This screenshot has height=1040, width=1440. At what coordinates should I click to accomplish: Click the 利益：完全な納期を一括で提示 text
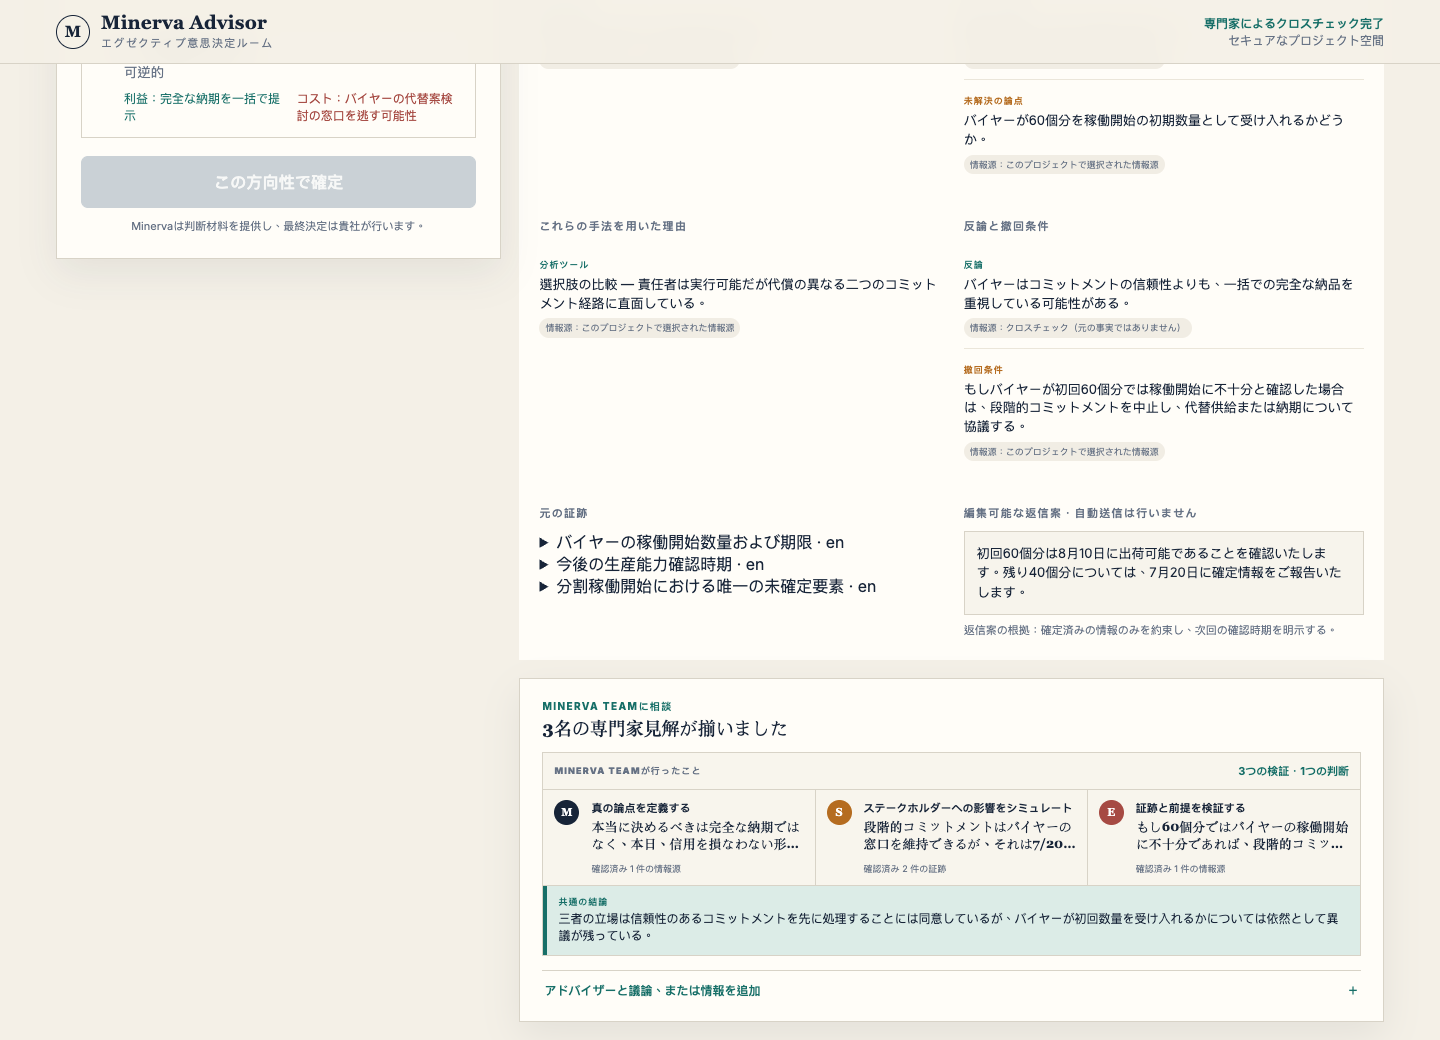coord(202,107)
